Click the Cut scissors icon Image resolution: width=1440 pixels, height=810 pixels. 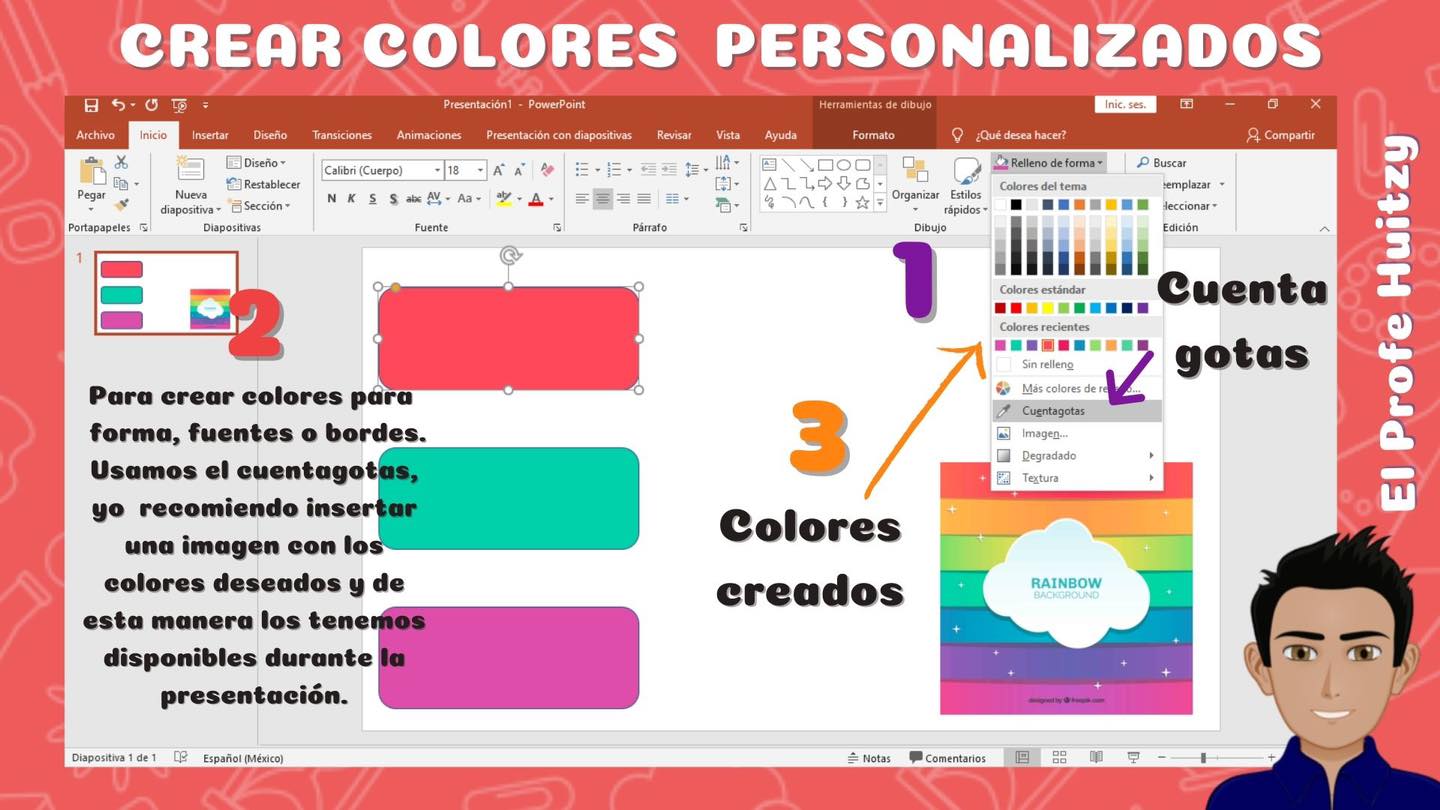click(x=121, y=163)
